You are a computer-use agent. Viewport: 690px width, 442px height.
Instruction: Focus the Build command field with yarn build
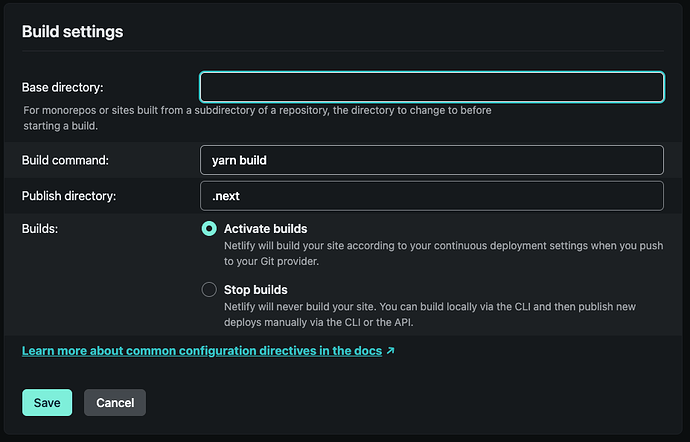(432, 160)
